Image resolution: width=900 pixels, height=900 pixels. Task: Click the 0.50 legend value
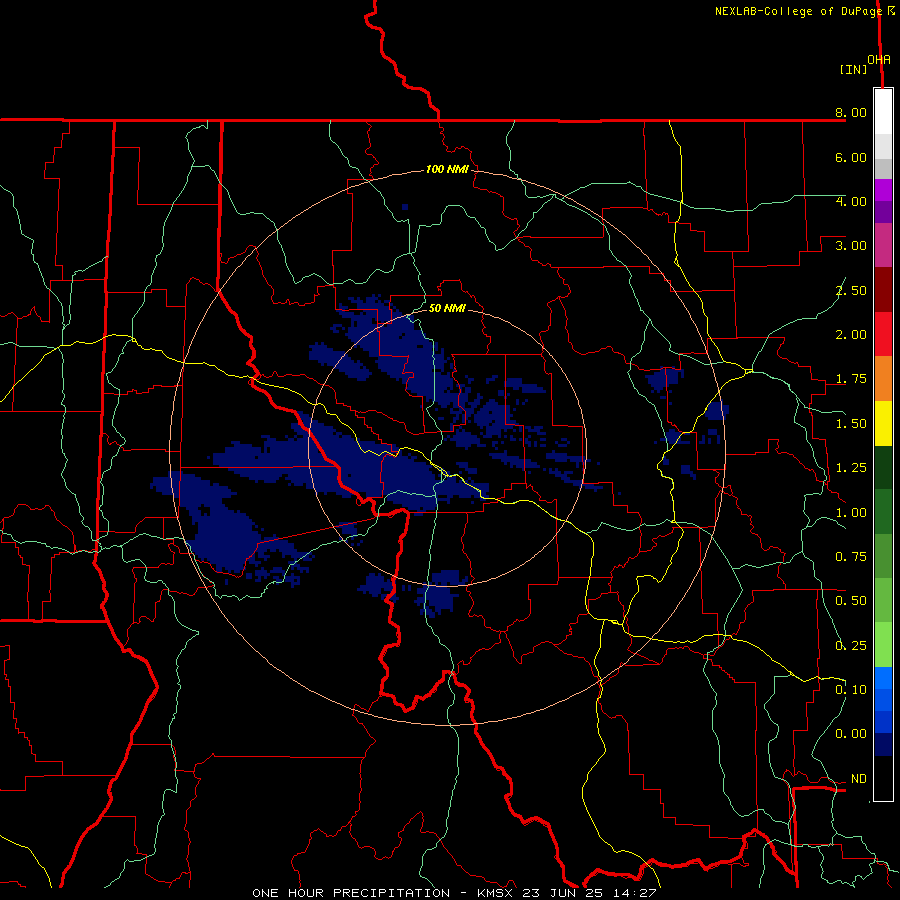pos(851,601)
